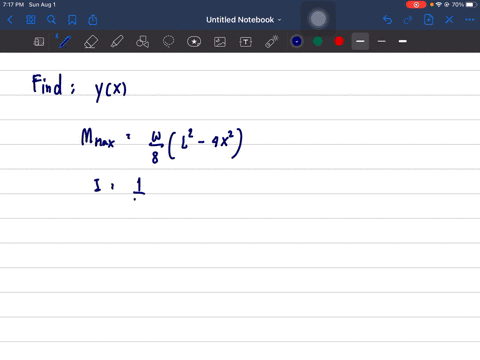The width and height of the screenshot is (480, 360).
Task: Open the share and export menu
Action: click(93, 20)
